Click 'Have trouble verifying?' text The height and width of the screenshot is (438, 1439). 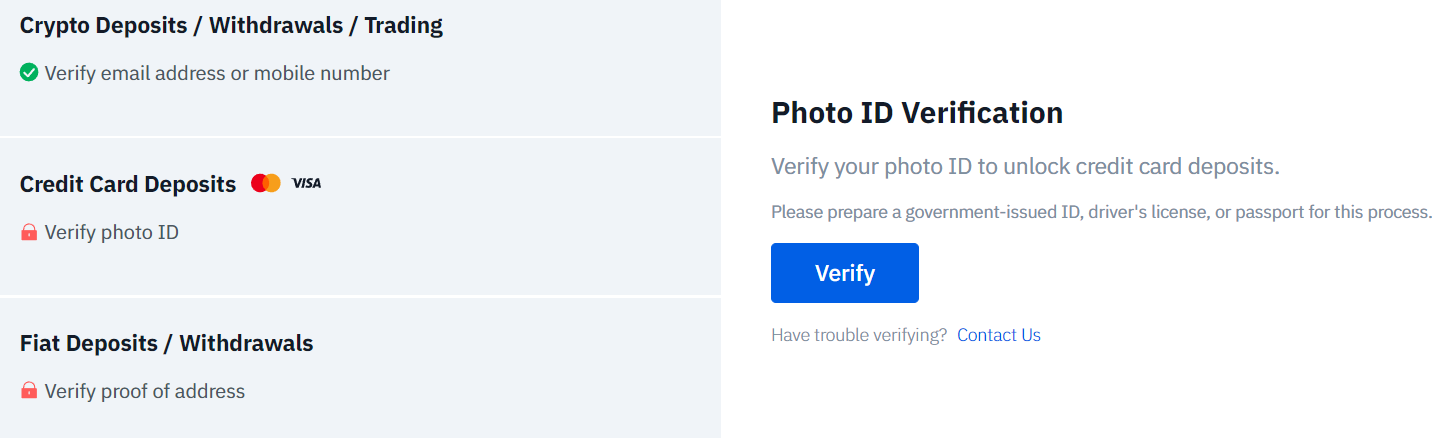click(x=859, y=335)
